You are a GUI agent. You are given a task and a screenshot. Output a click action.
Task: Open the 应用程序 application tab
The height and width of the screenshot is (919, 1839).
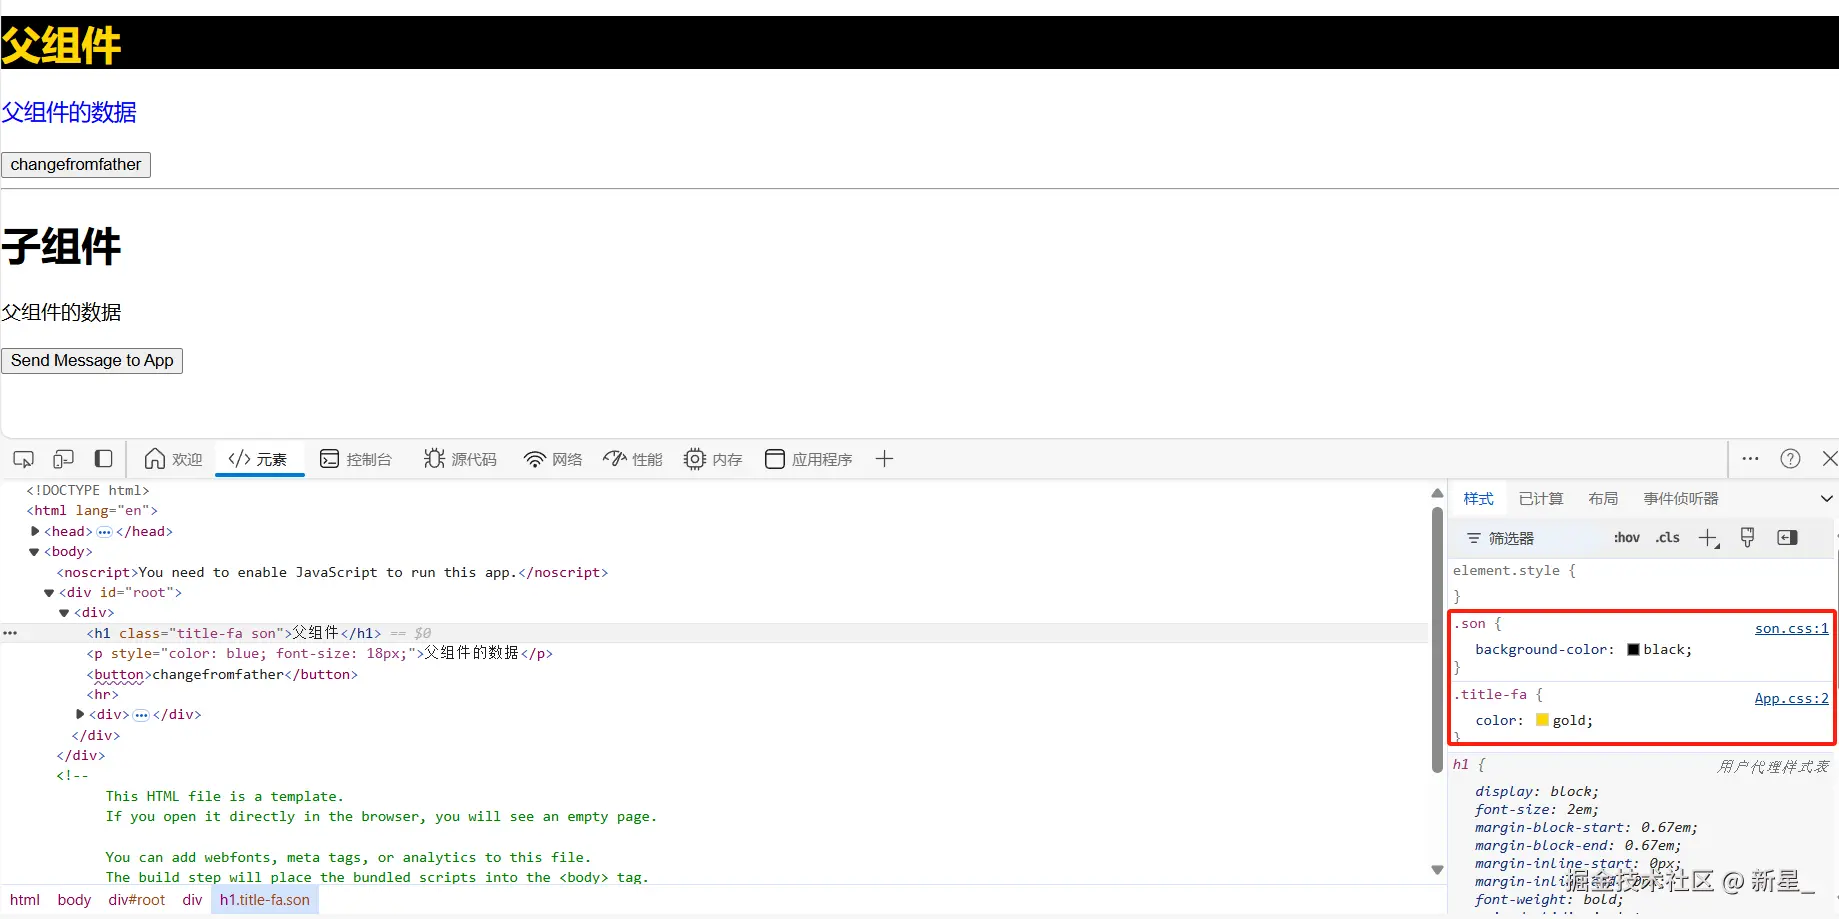coord(808,459)
